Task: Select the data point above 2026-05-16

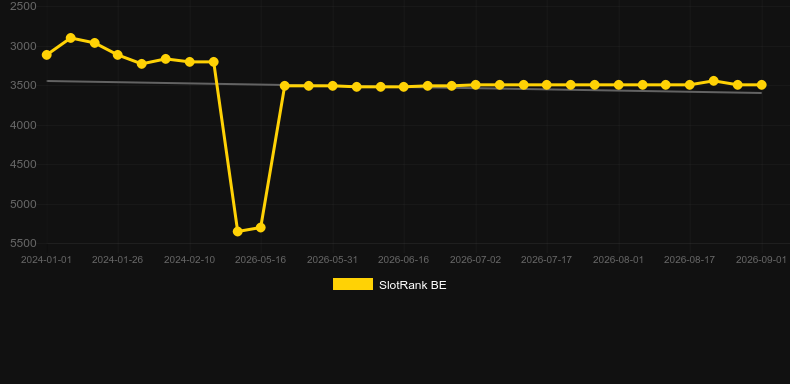Action: pos(260,227)
